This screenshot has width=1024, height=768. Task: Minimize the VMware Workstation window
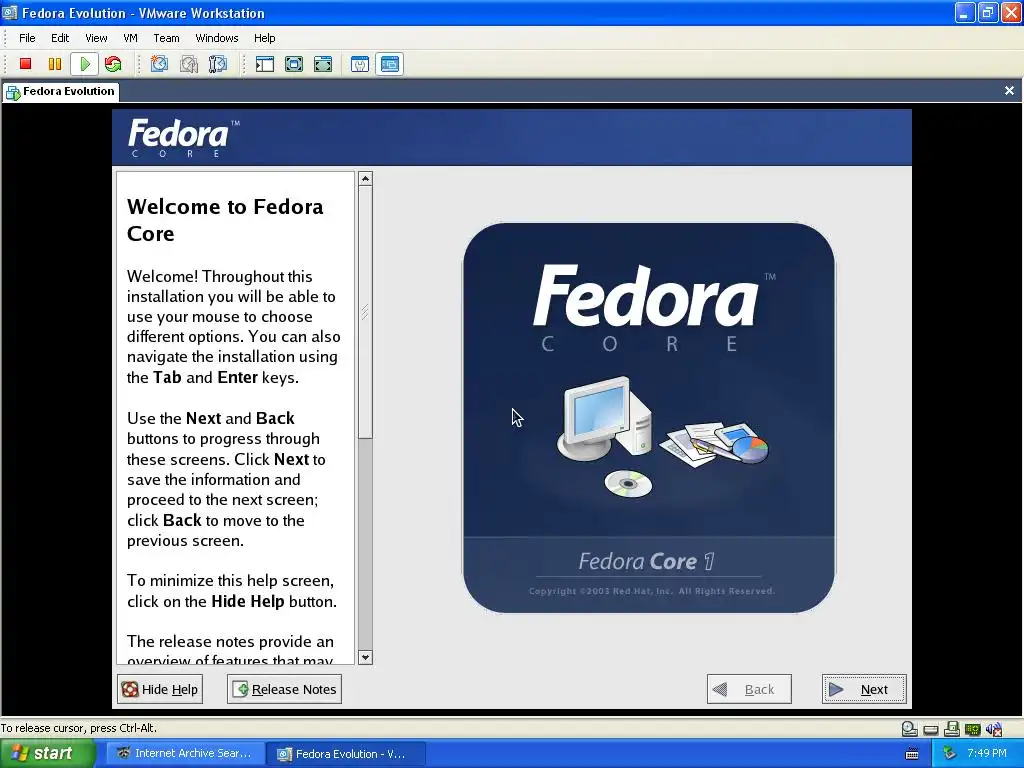964,13
